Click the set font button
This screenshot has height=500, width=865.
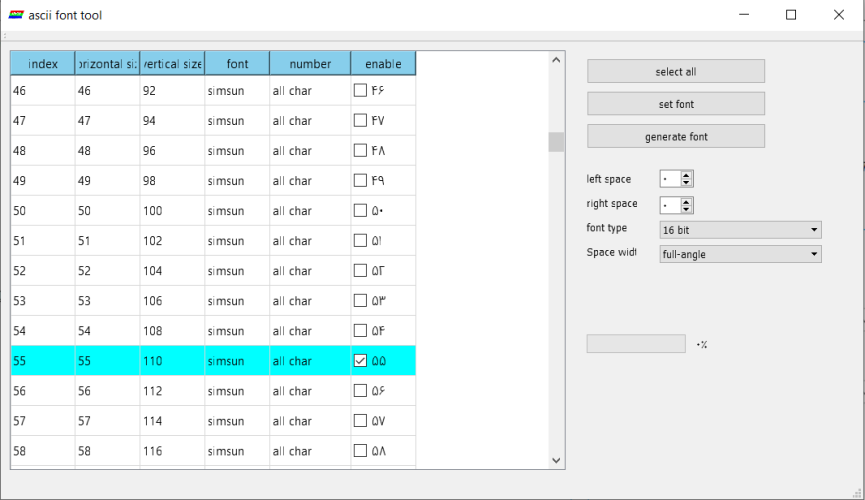coord(675,104)
